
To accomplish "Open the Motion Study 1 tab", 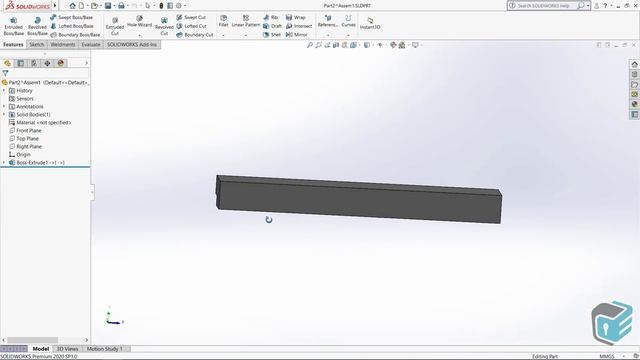I will 104,349.
